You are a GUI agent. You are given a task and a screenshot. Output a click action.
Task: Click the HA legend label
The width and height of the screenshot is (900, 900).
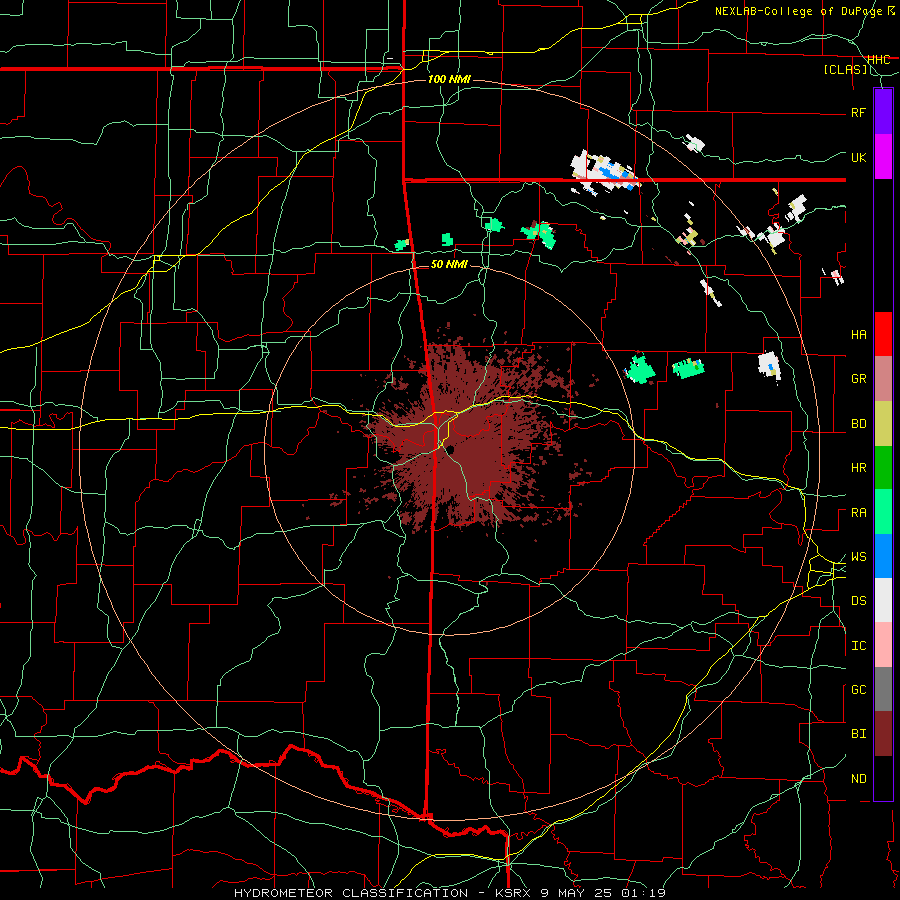[x=859, y=334]
